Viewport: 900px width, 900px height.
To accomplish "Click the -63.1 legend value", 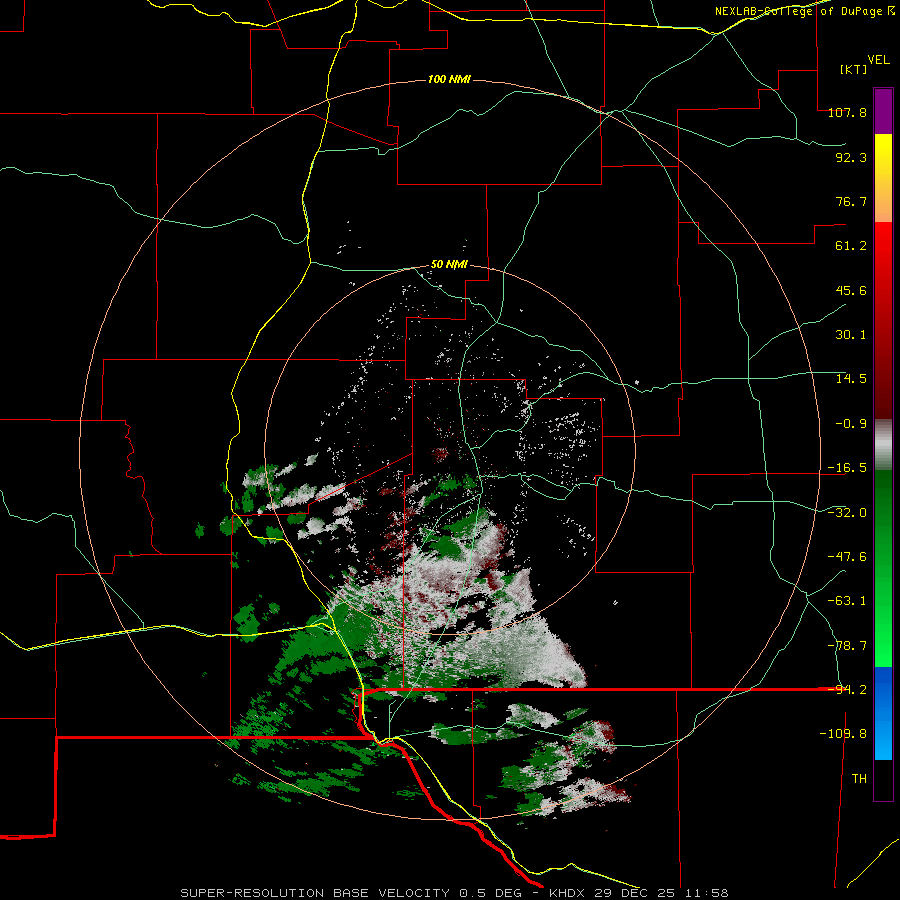I will point(847,601).
